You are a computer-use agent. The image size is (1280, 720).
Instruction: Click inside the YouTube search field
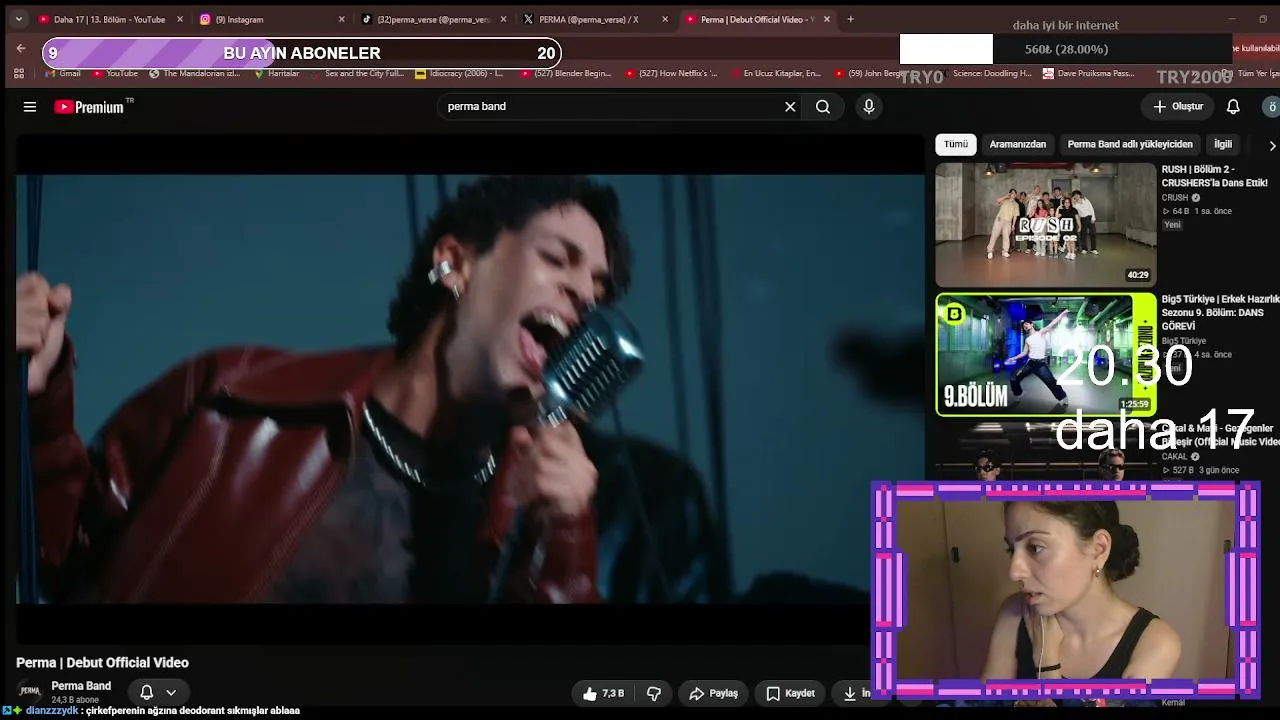(610, 107)
